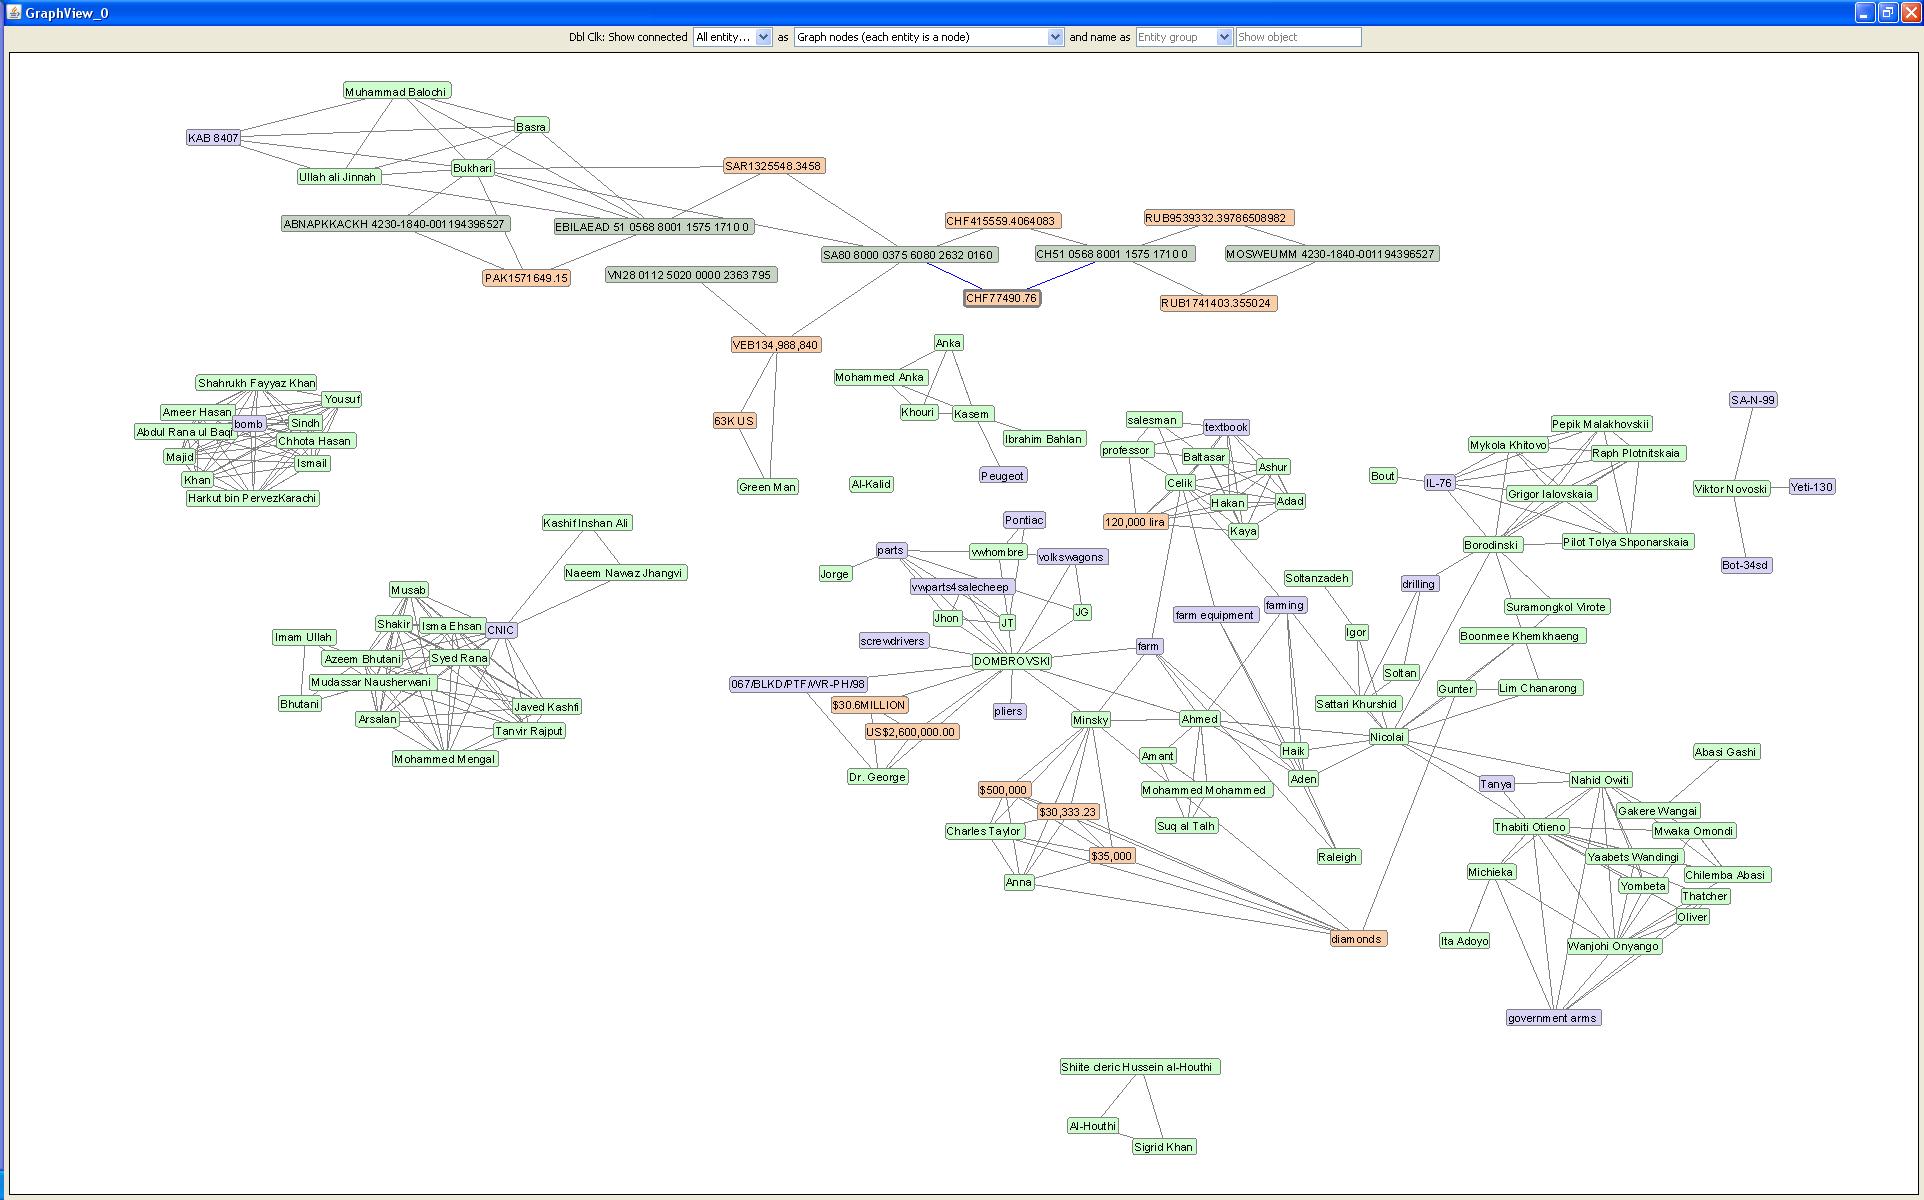Select the US$2,600,000.00 node
The height and width of the screenshot is (1200, 1924).
[912, 732]
